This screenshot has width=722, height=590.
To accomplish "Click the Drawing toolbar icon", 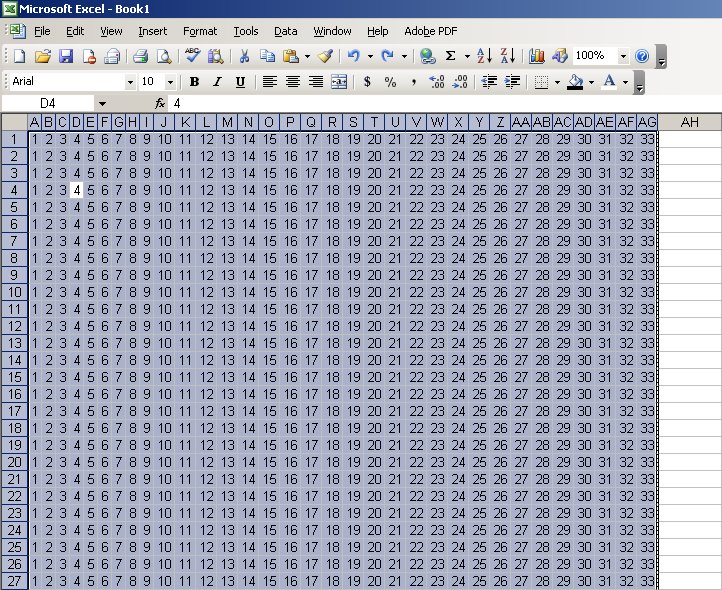I will tap(559, 56).
